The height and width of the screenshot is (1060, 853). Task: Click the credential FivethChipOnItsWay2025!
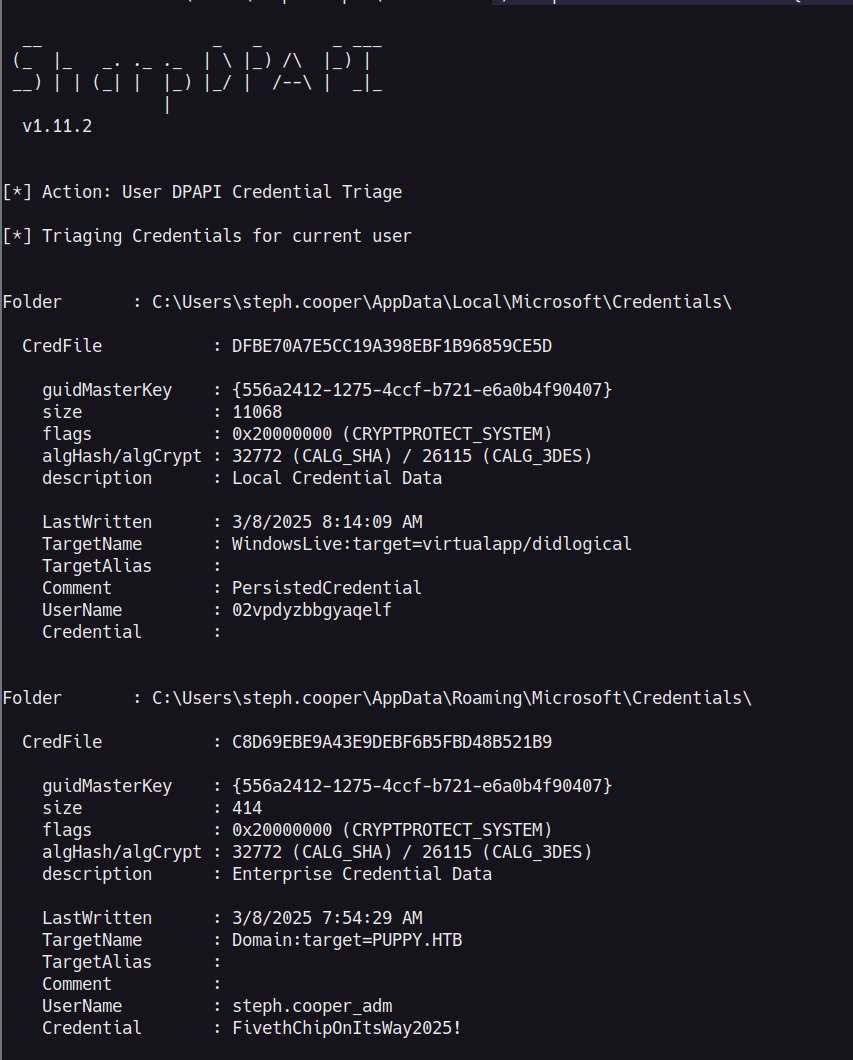coord(346,1028)
